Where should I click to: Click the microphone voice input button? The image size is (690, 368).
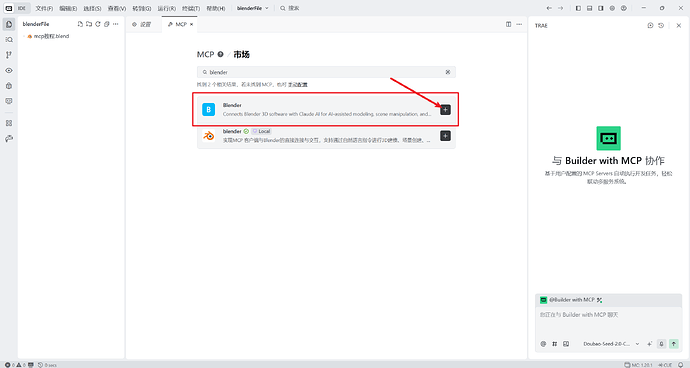pos(661,344)
